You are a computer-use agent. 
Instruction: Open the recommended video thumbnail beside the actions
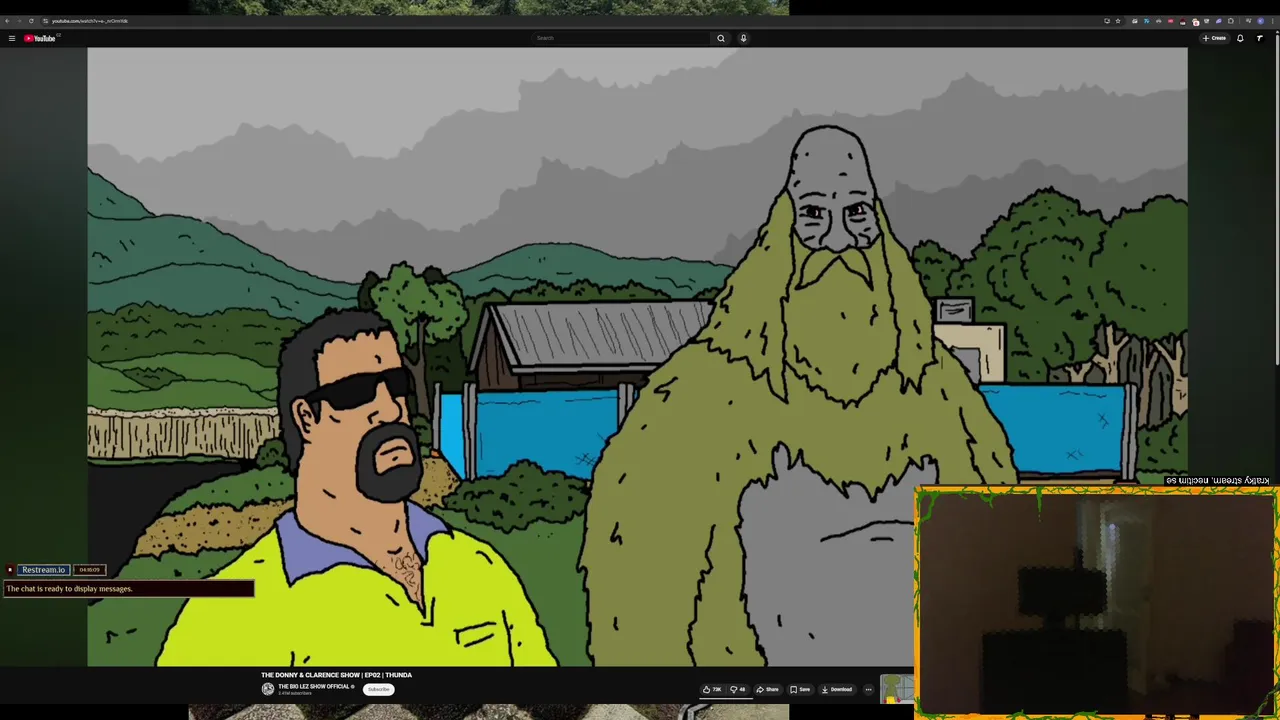(897, 689)
